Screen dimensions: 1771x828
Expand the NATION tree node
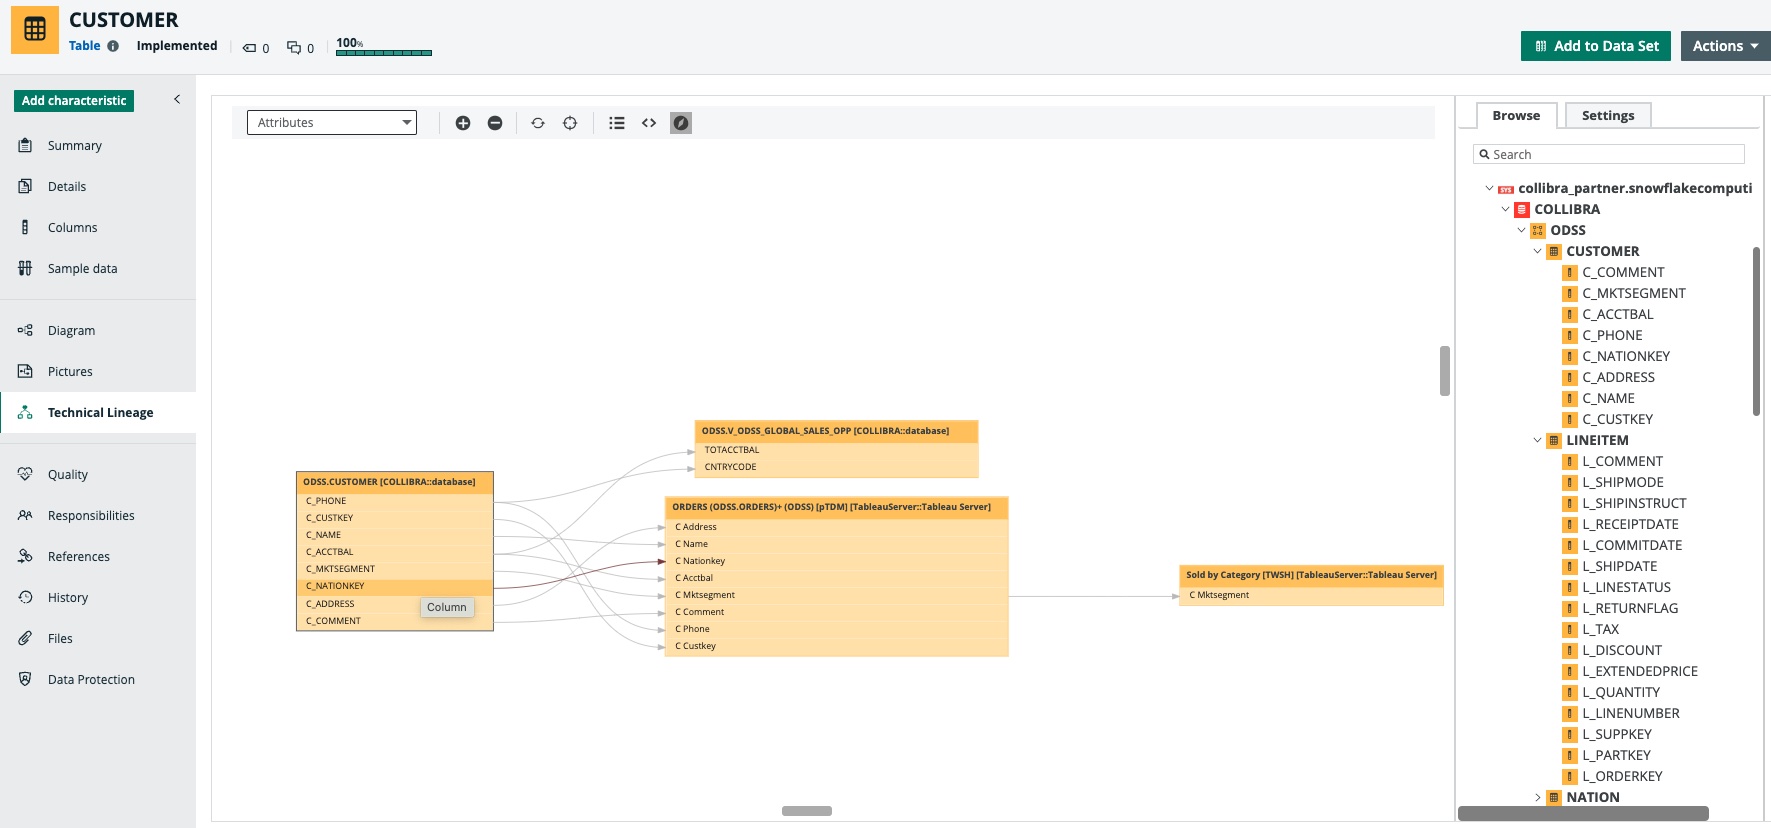1538,797
